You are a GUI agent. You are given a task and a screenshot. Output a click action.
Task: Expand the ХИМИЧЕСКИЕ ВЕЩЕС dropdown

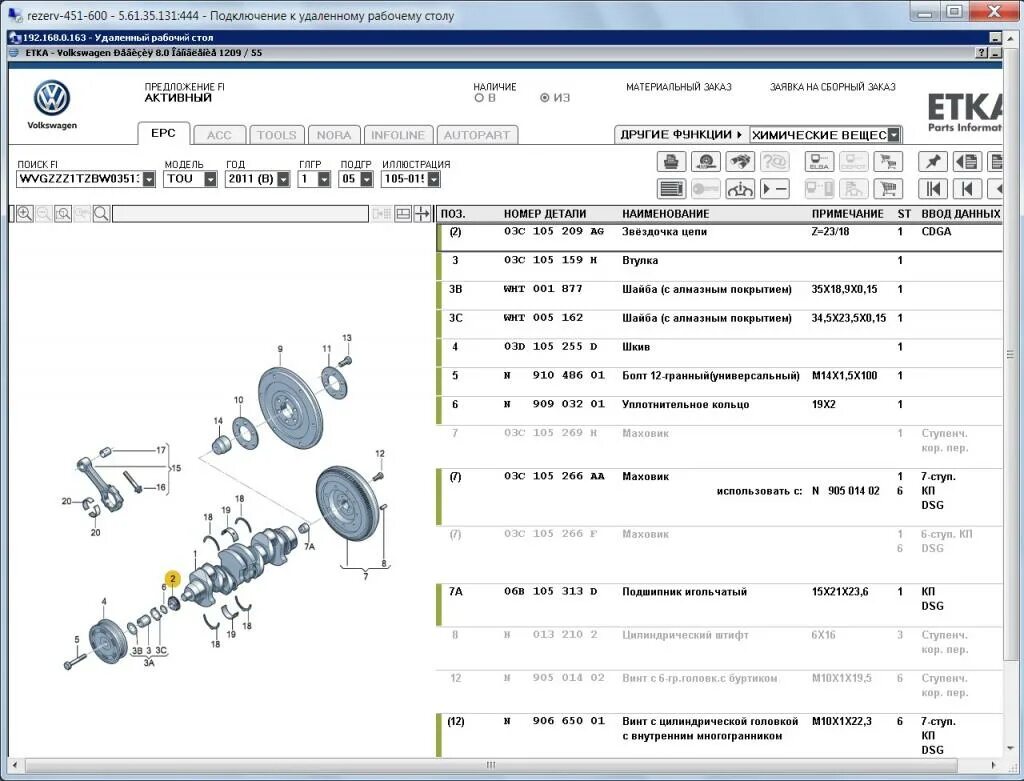894,135
